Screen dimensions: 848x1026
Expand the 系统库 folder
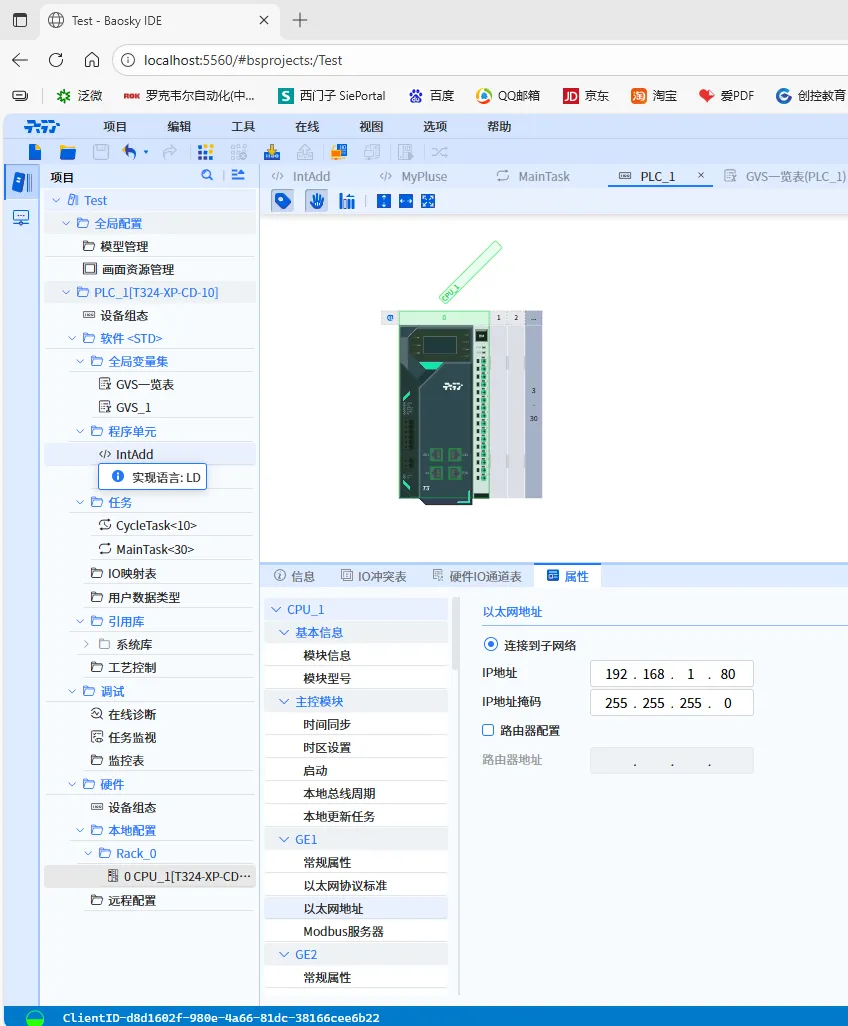pyautogui.click(x=86, y=645)
